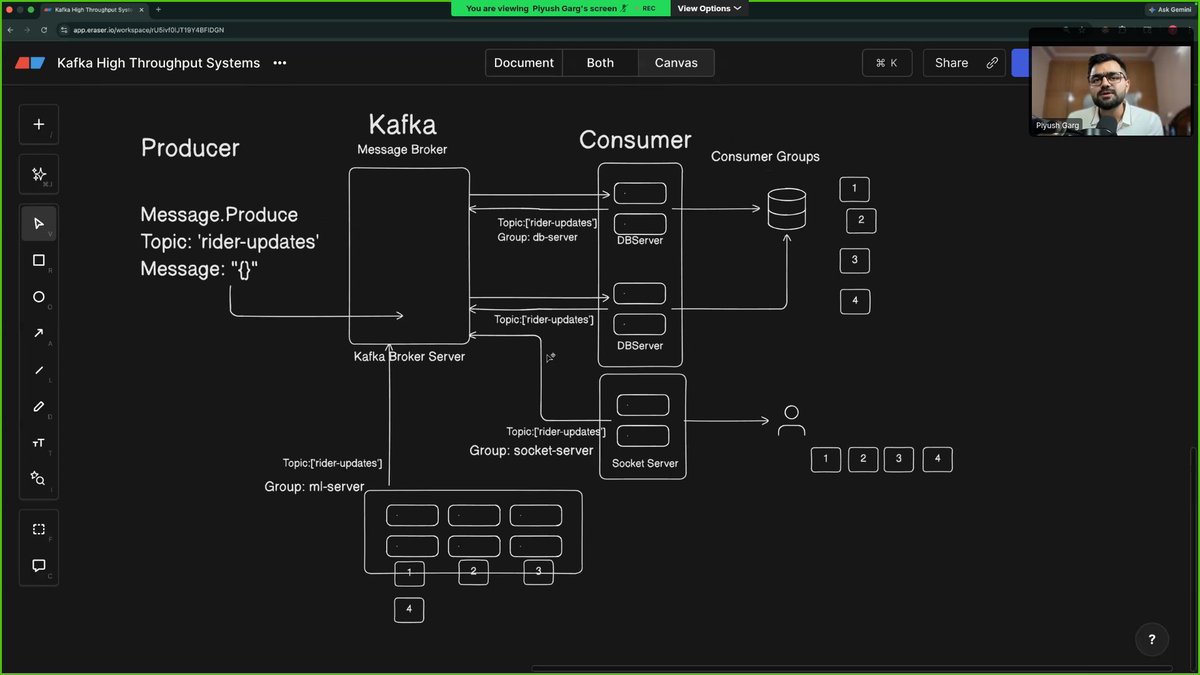Select the 'Group: socket-server' label
The image size is (1200, 675).
pyautogui.click(x=531, y=451)
